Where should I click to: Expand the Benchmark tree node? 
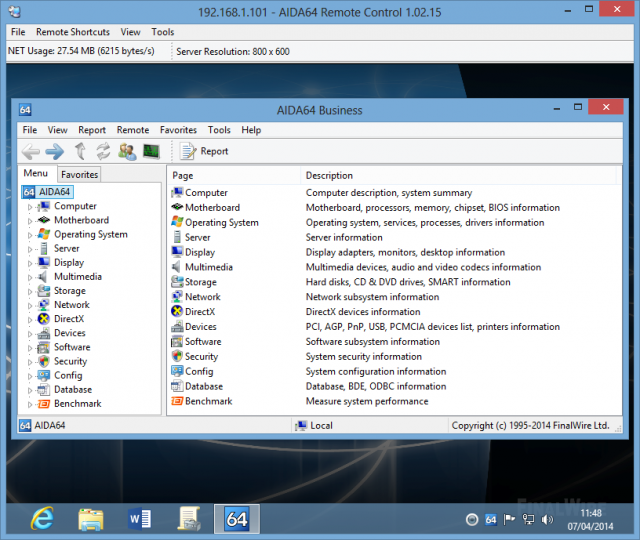click(x=30, y=404)
